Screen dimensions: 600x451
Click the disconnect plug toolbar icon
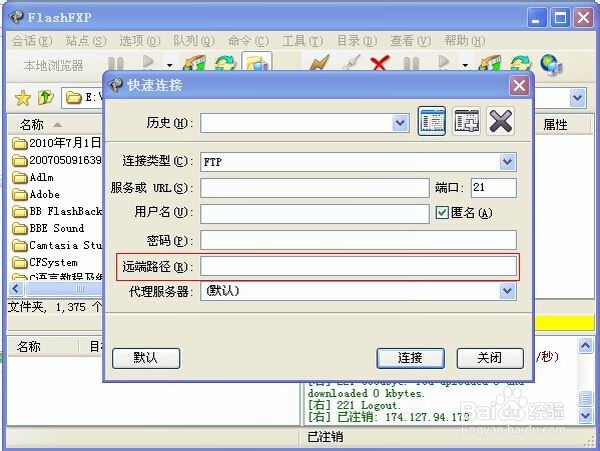[x=352, y=63]
